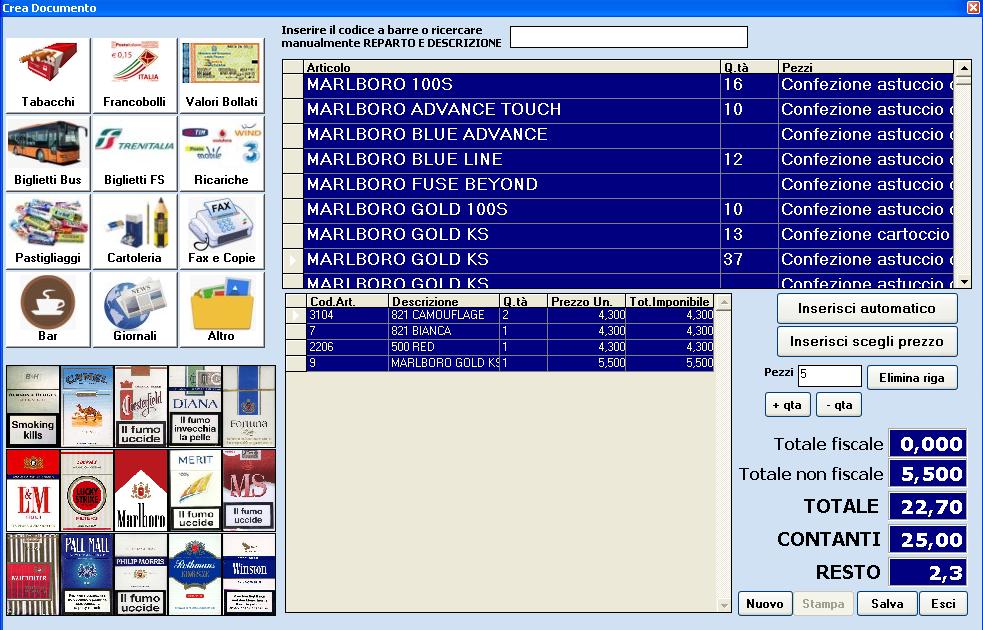The image size is (983, 630).
Task: Select the Philip Morris cigarette pack
Action: 141,574
